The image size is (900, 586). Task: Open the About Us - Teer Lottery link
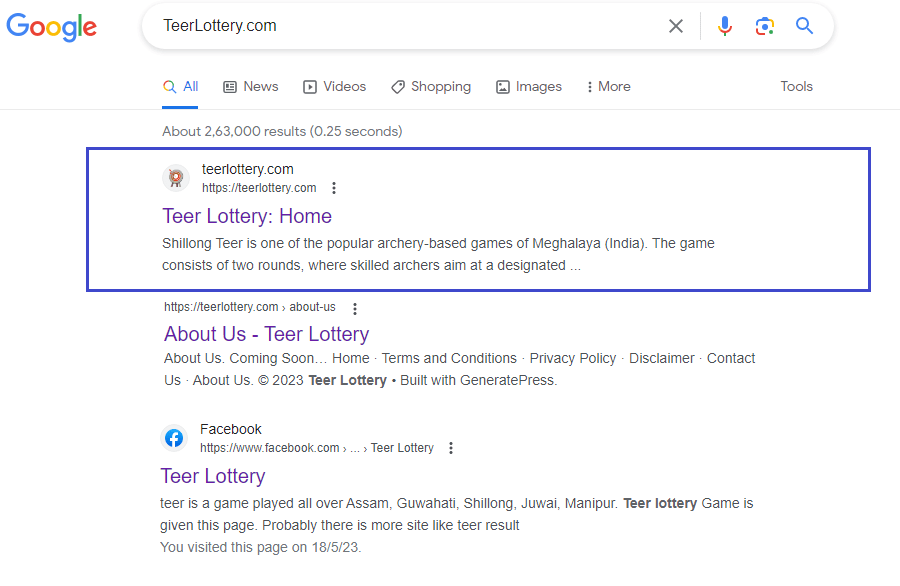tap(266, 334)
